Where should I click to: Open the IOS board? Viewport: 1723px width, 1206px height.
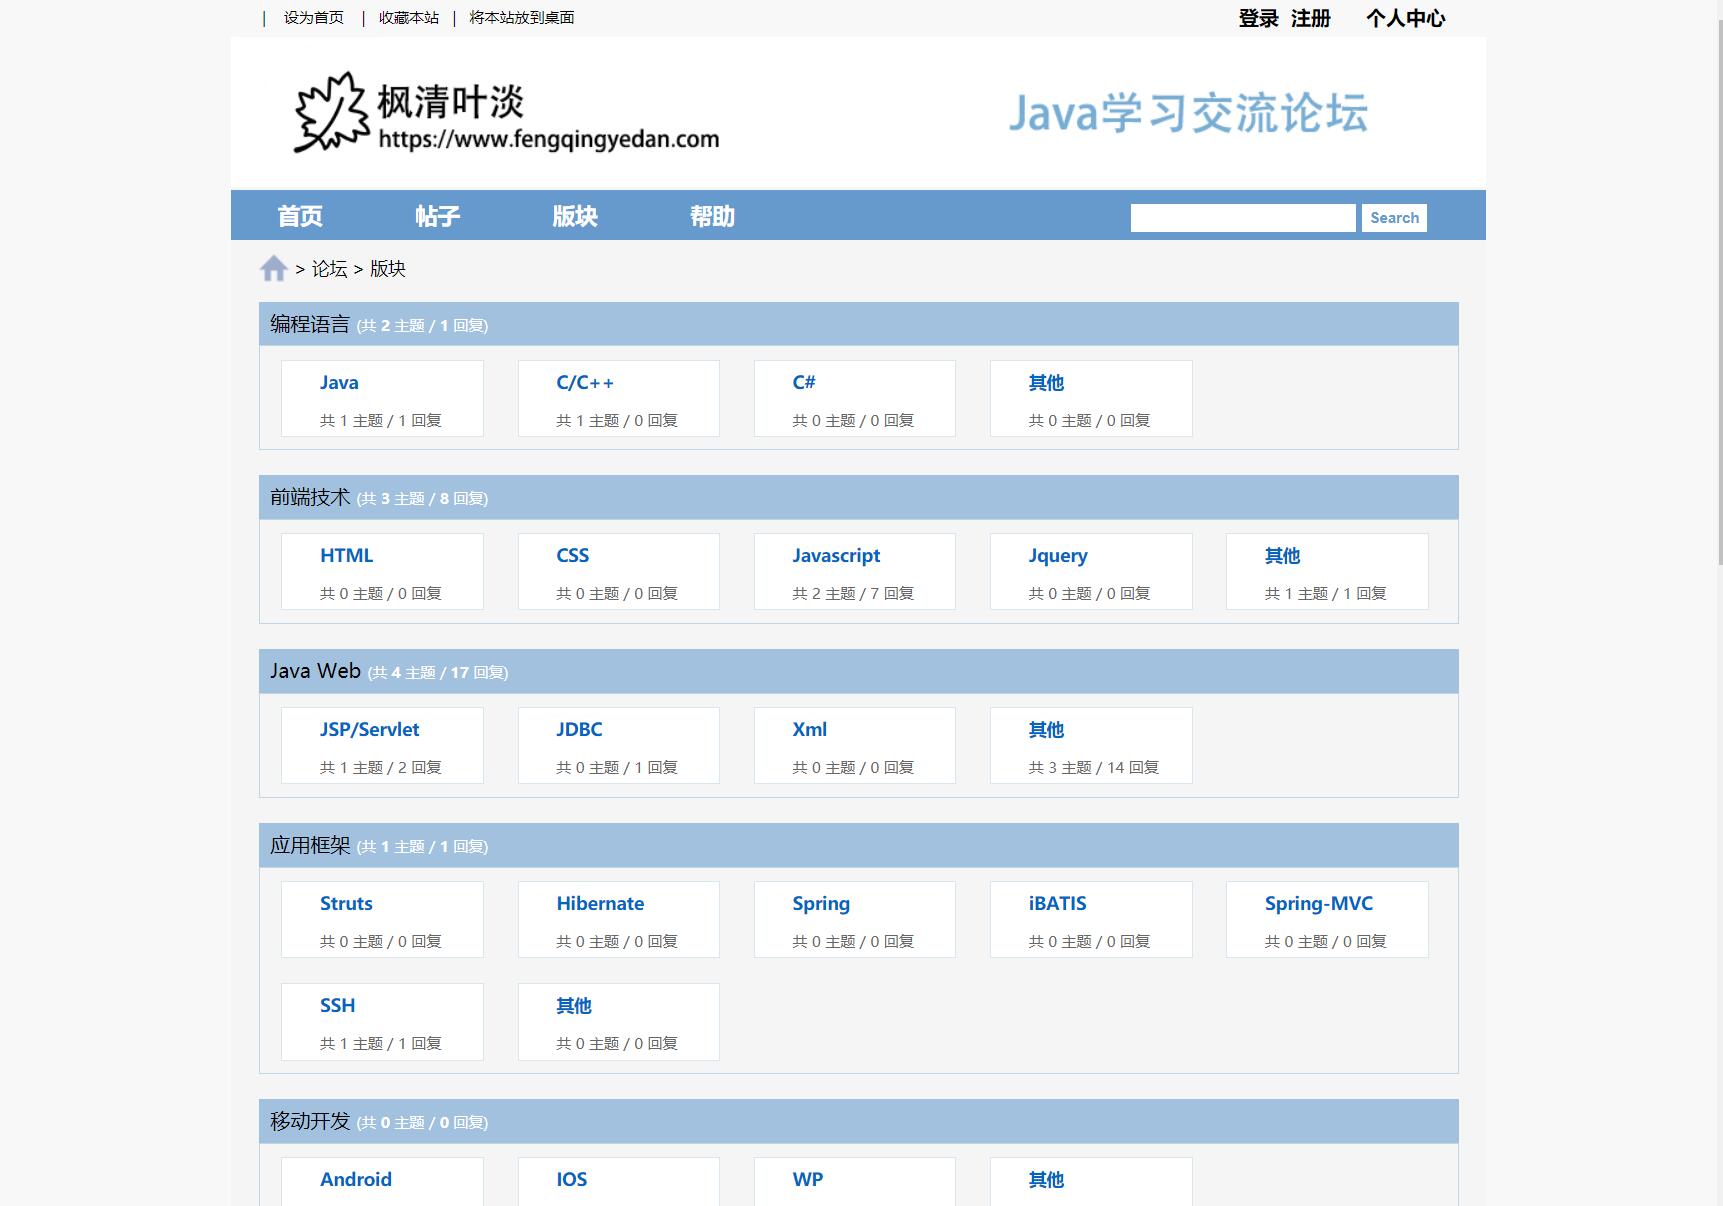572,1180
